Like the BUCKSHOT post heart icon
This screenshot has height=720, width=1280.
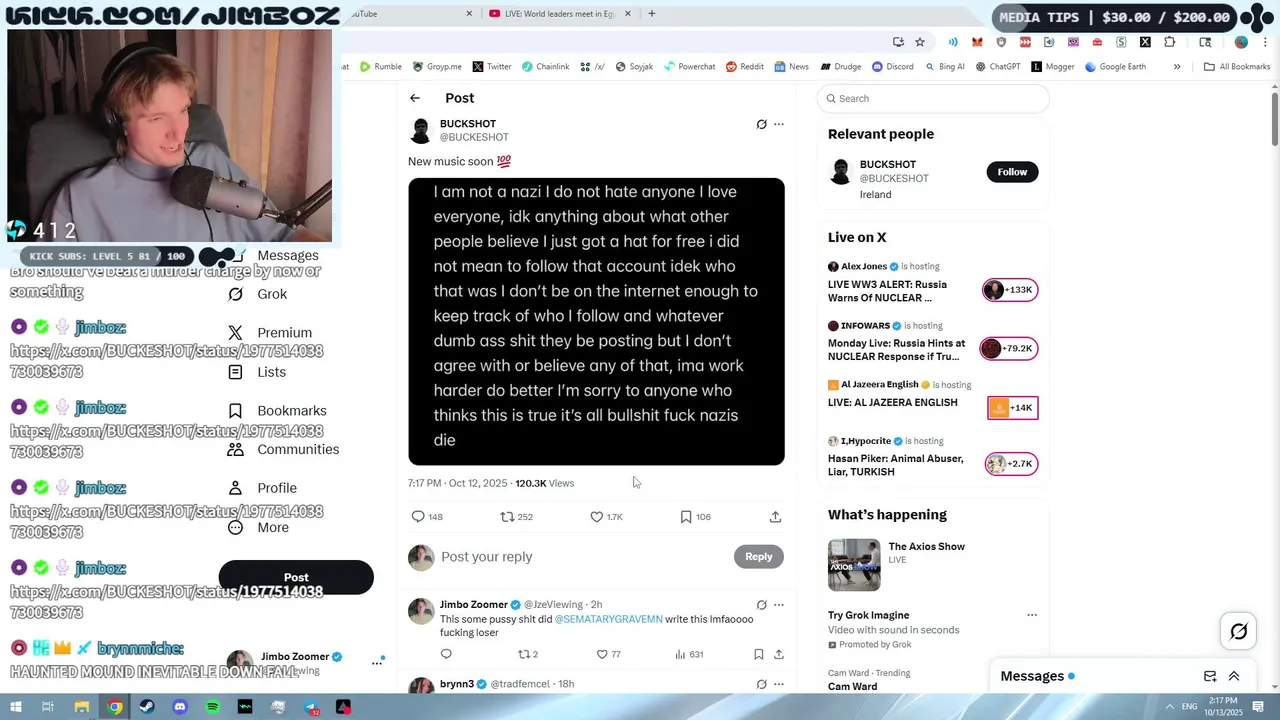(x=597, y=517)
